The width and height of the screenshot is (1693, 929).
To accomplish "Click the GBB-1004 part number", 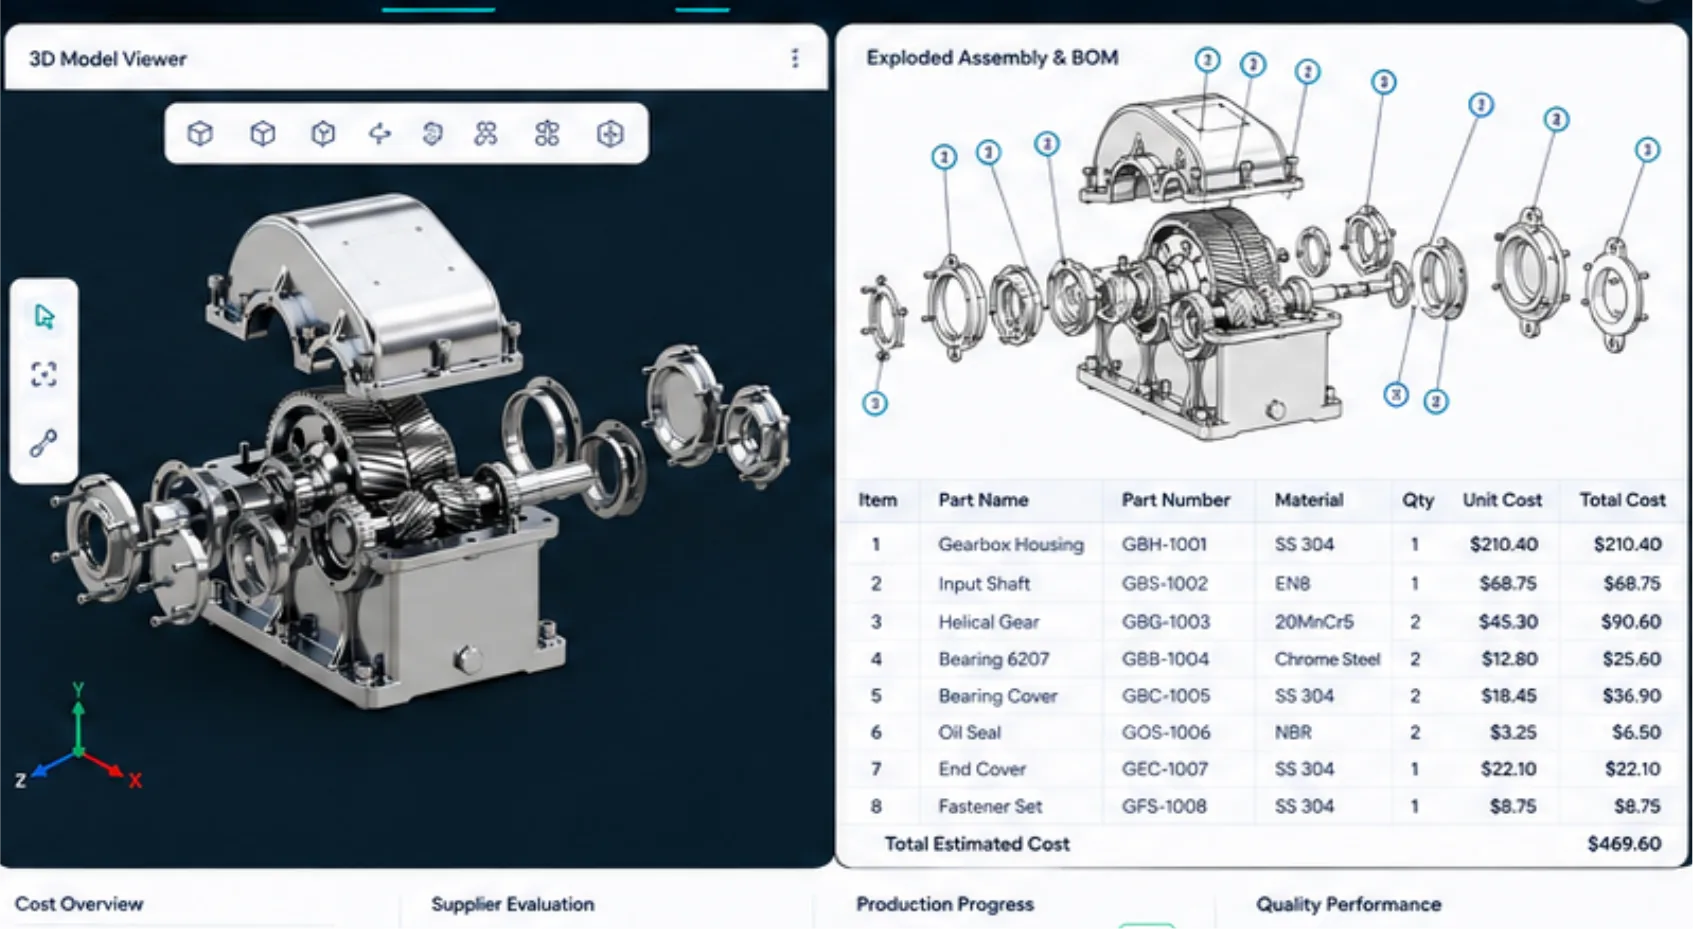I will click(1165, 659).
